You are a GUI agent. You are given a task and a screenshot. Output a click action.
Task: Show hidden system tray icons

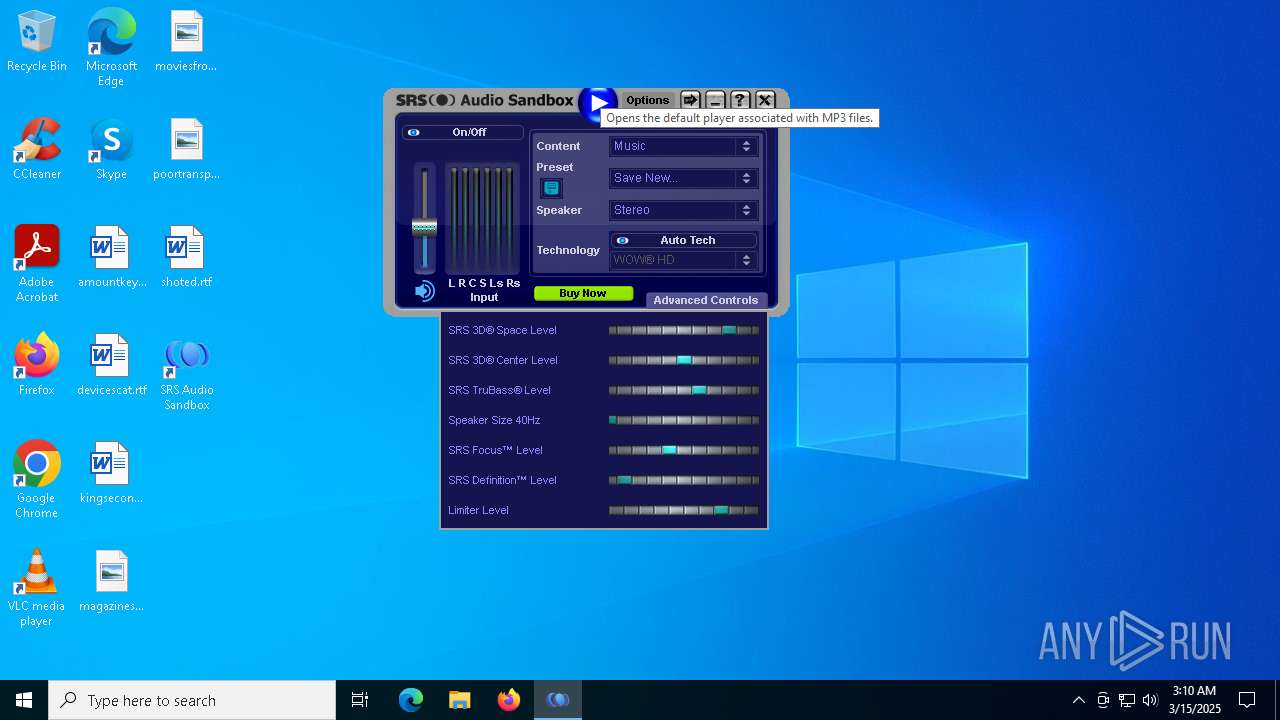tap(1078, 700)
